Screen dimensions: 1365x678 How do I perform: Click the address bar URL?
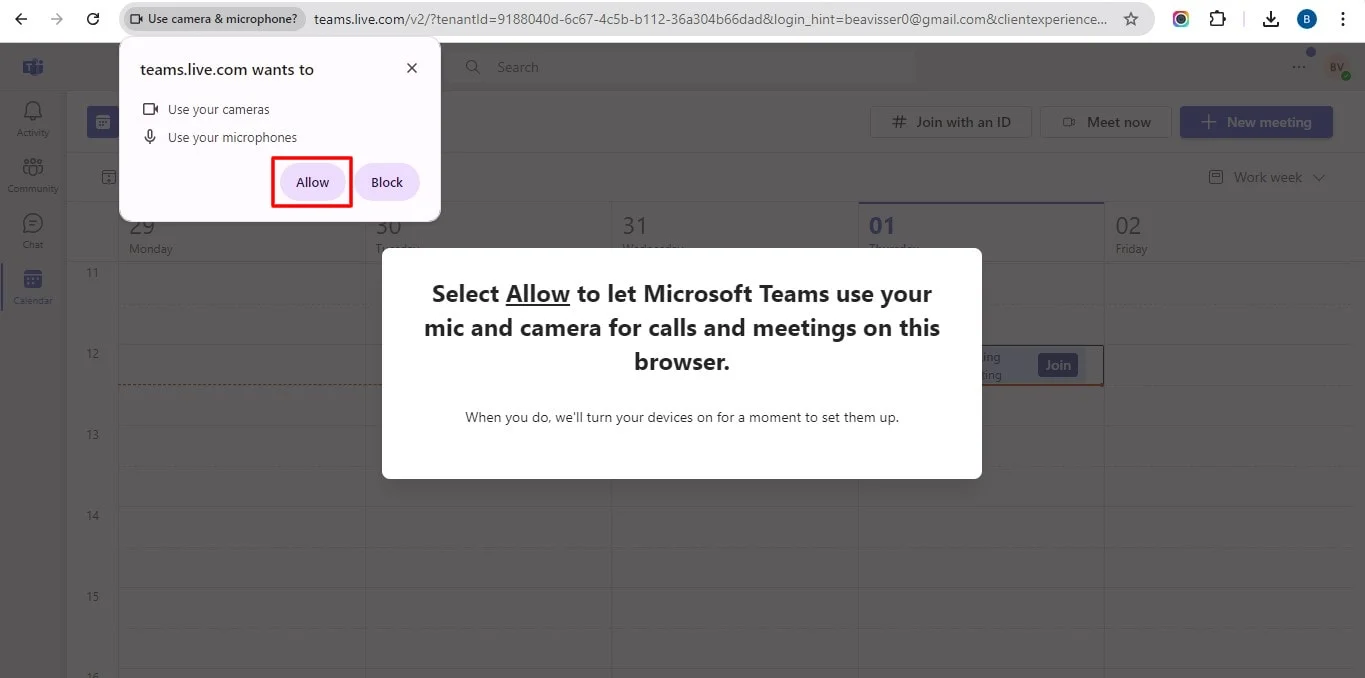tap(710, 19)
